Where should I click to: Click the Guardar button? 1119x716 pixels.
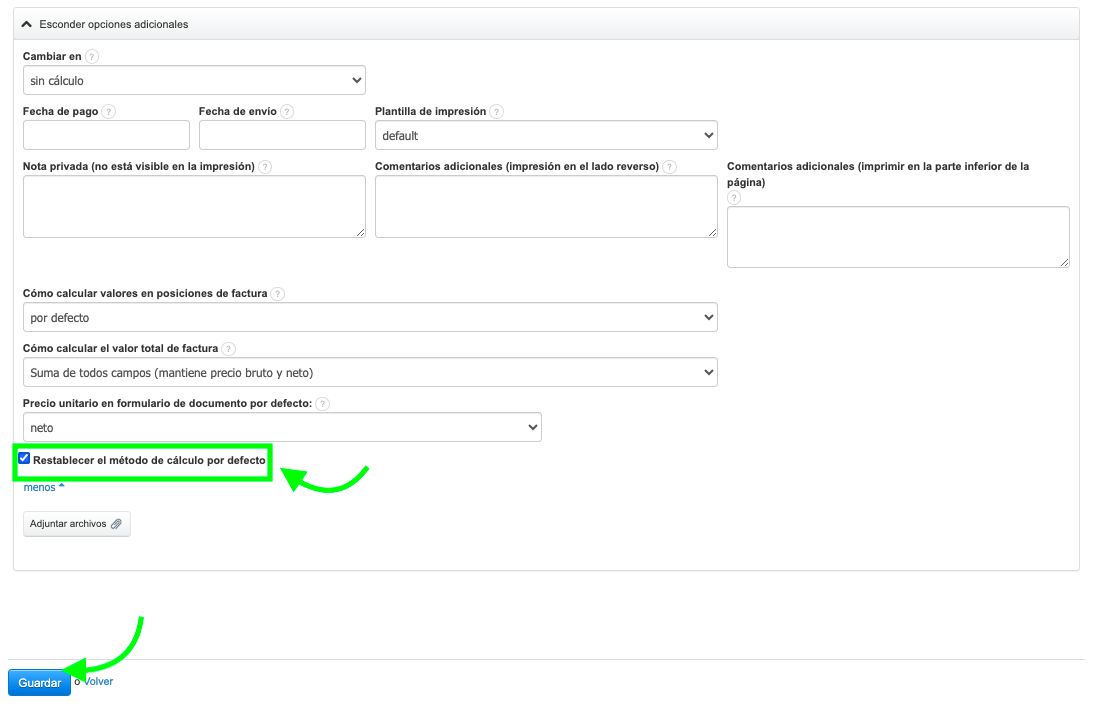[x=40, y=682]
